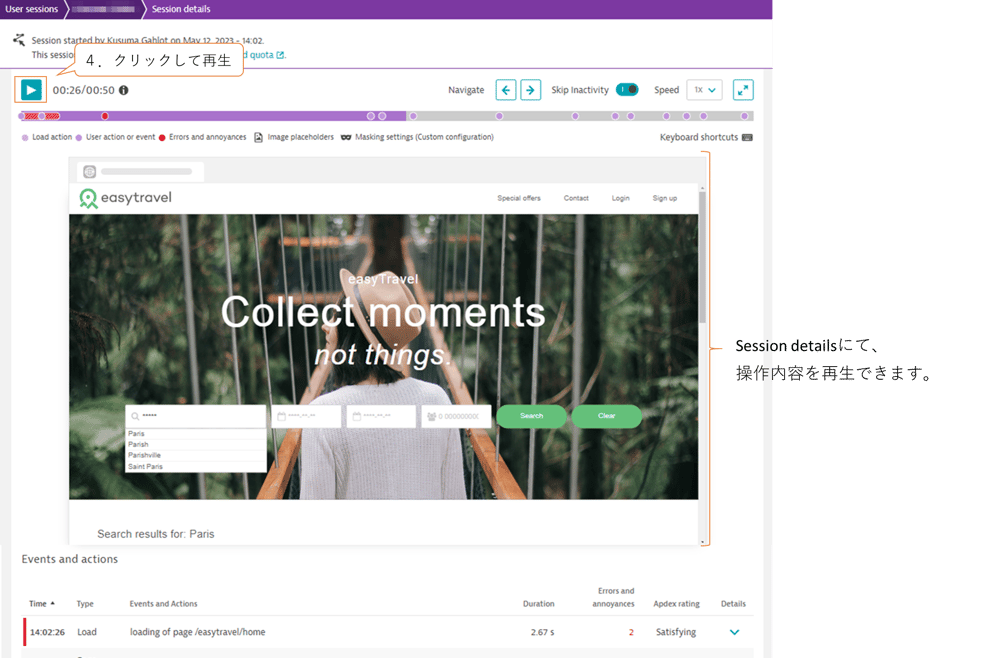Open Special offers in replayed page
The width and height of the screenshot is (1000, 658).
click(x=518, y=198)
